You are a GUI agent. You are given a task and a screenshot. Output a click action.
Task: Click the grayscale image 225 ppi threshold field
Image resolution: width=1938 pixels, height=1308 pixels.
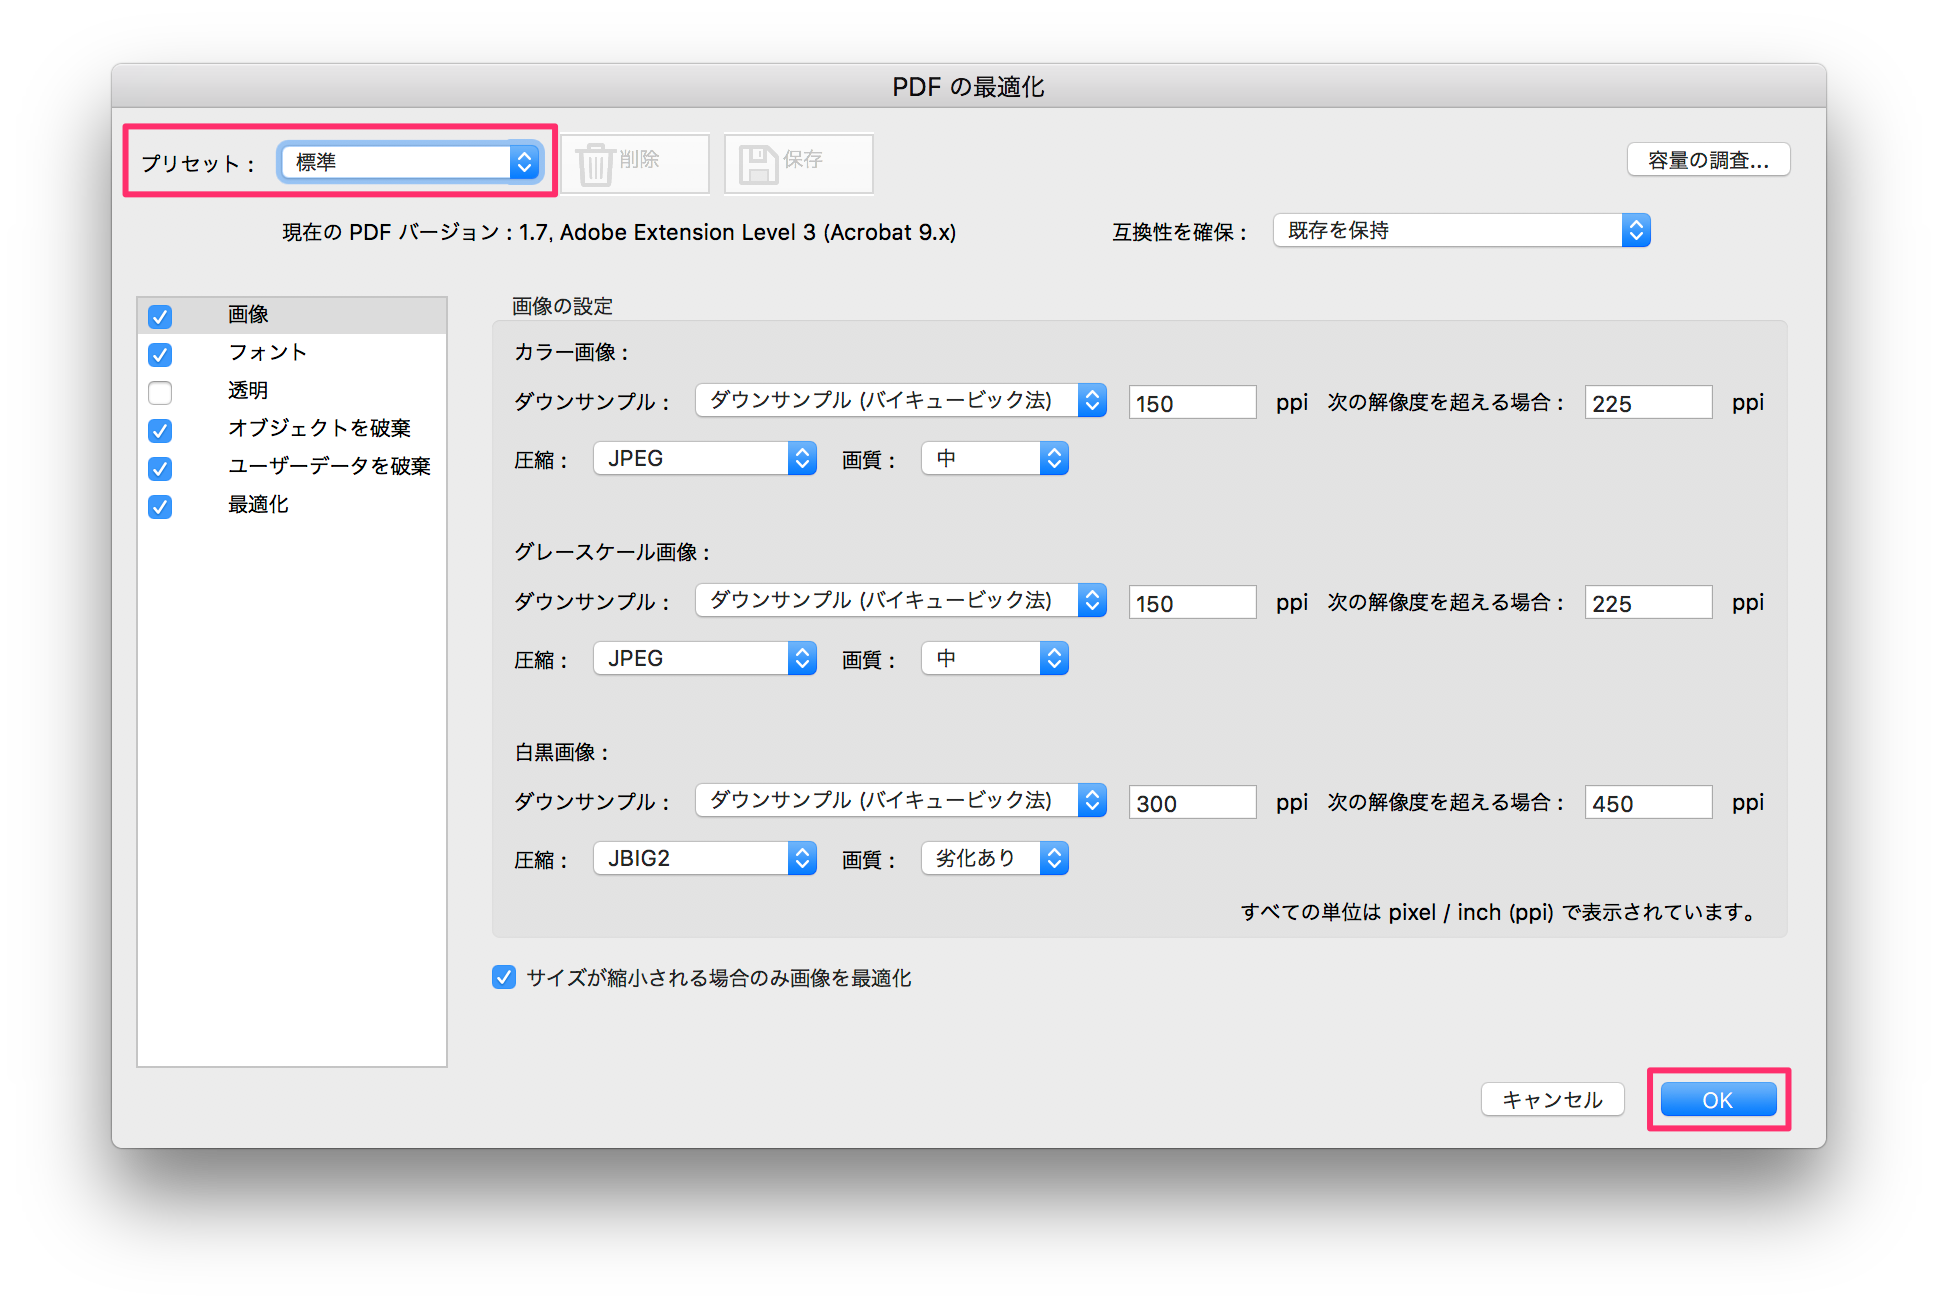tap(1648, 603)
